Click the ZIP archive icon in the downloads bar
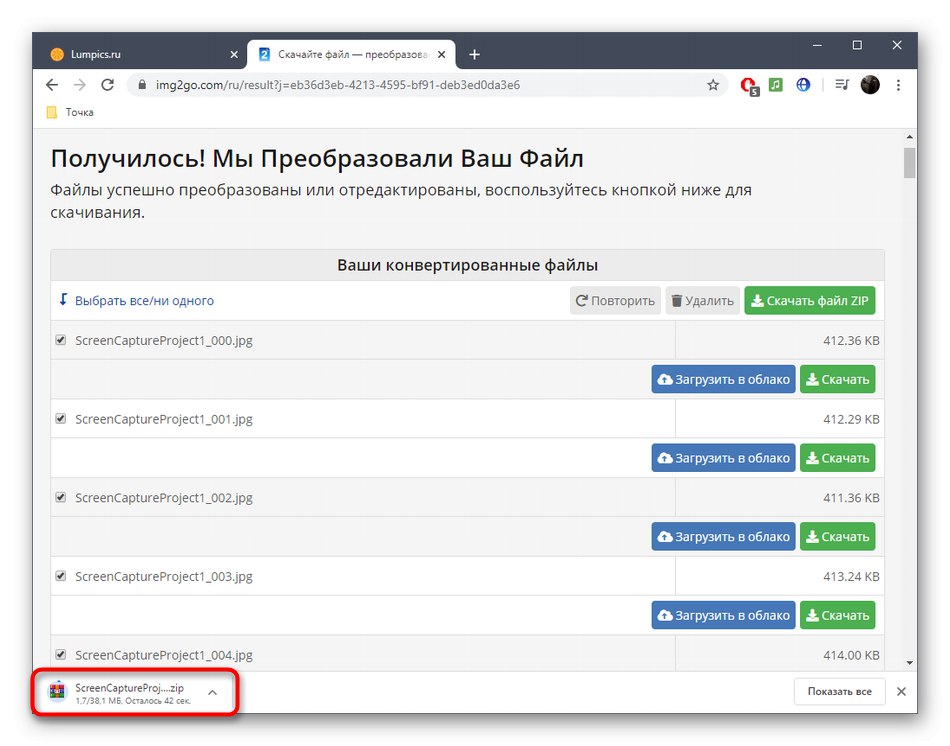The image size is (950, 746). [58, 691]
